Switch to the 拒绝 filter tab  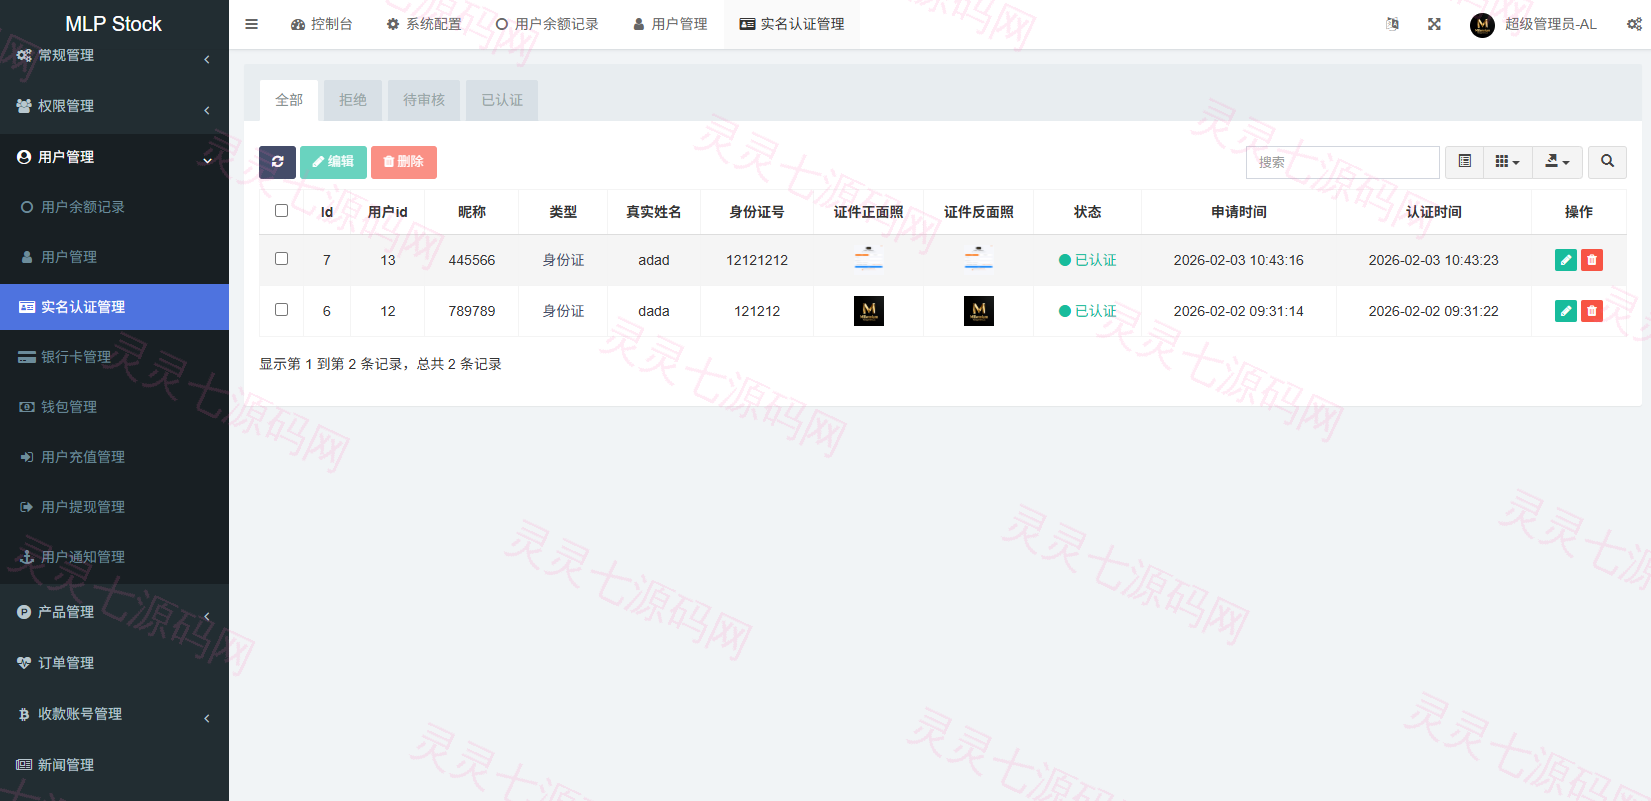point(353,100)
